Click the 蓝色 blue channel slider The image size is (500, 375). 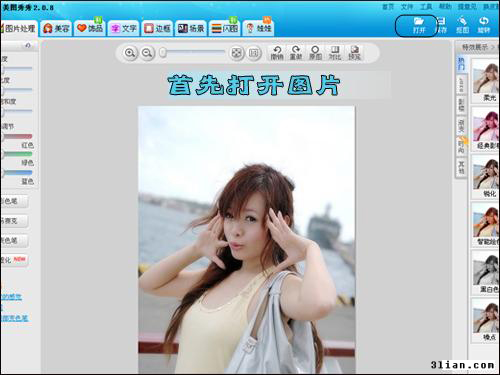tap(17, 173)
